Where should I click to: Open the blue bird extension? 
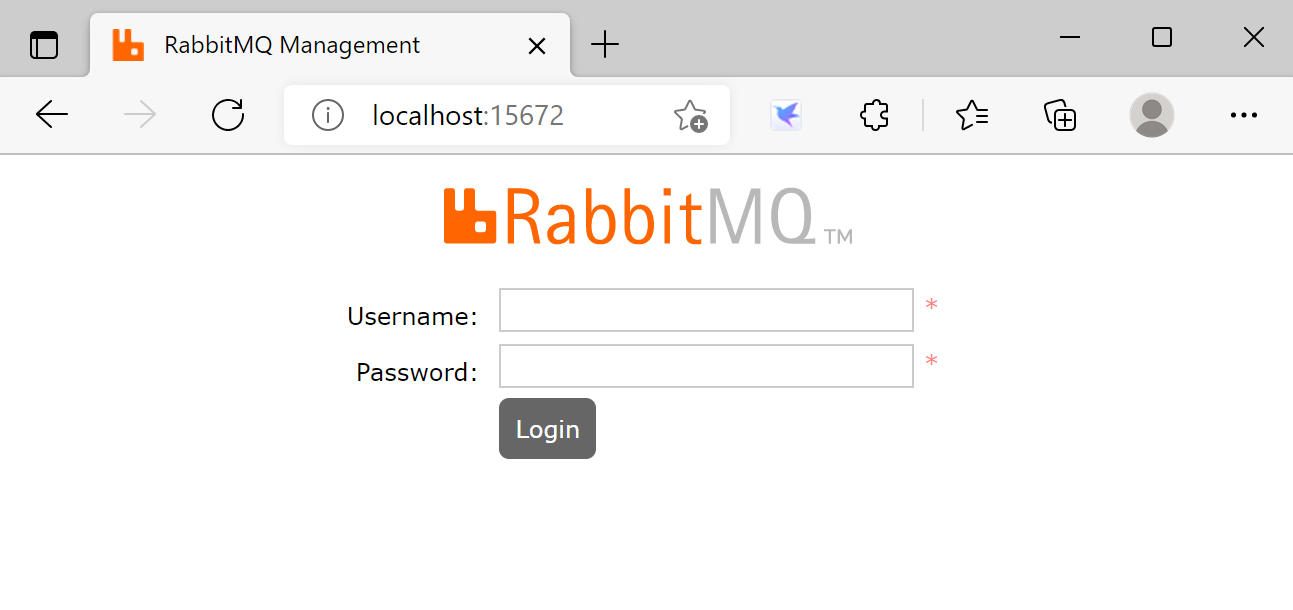[786, 114]
